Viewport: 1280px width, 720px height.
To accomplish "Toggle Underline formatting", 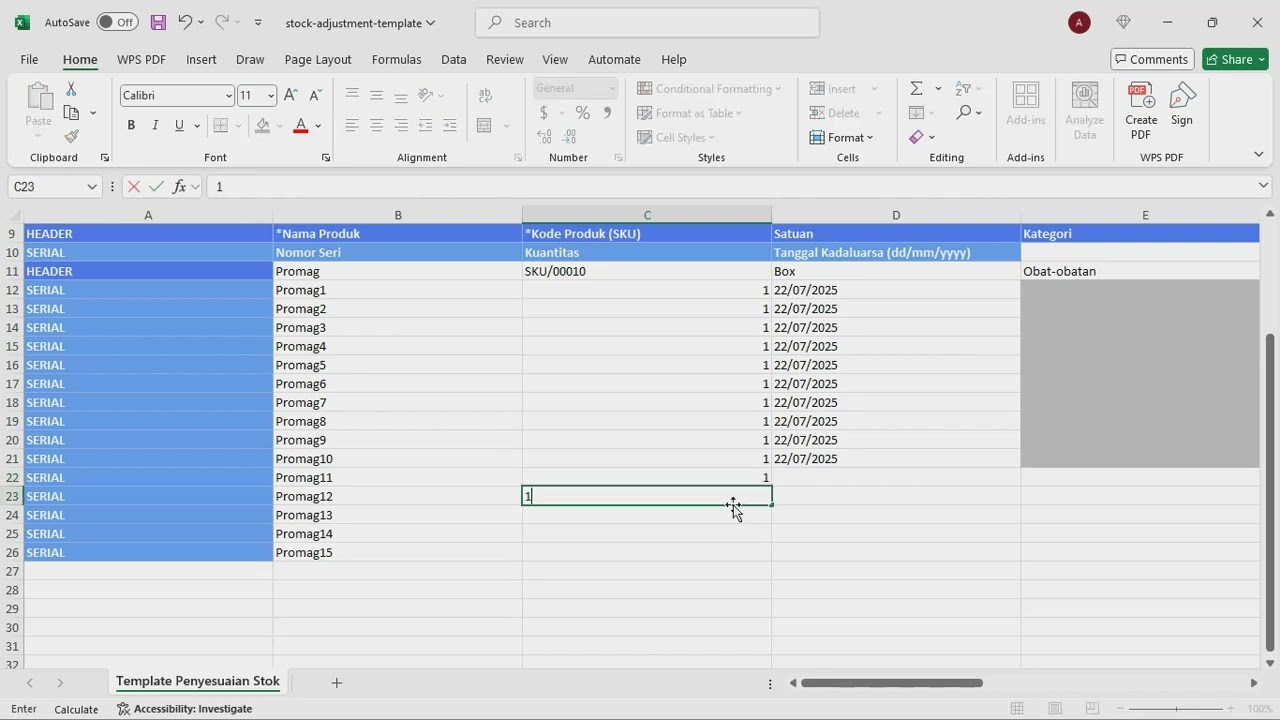I will pos(179,125).
